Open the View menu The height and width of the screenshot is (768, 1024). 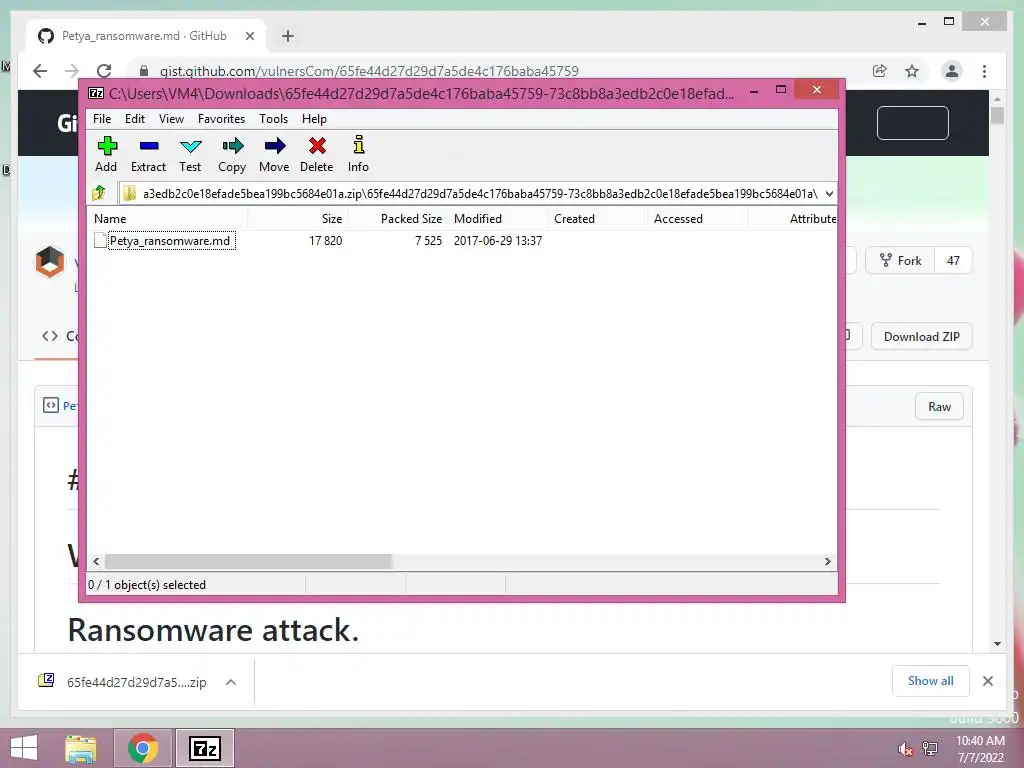[x=171, y=119]
